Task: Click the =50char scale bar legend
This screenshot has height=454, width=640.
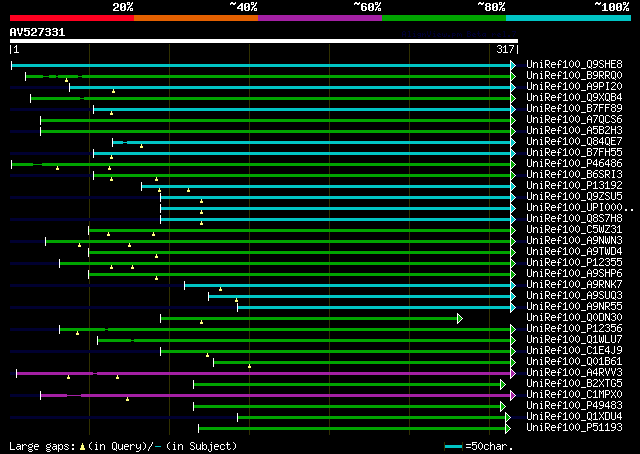Action: click(x=478, y=446)
